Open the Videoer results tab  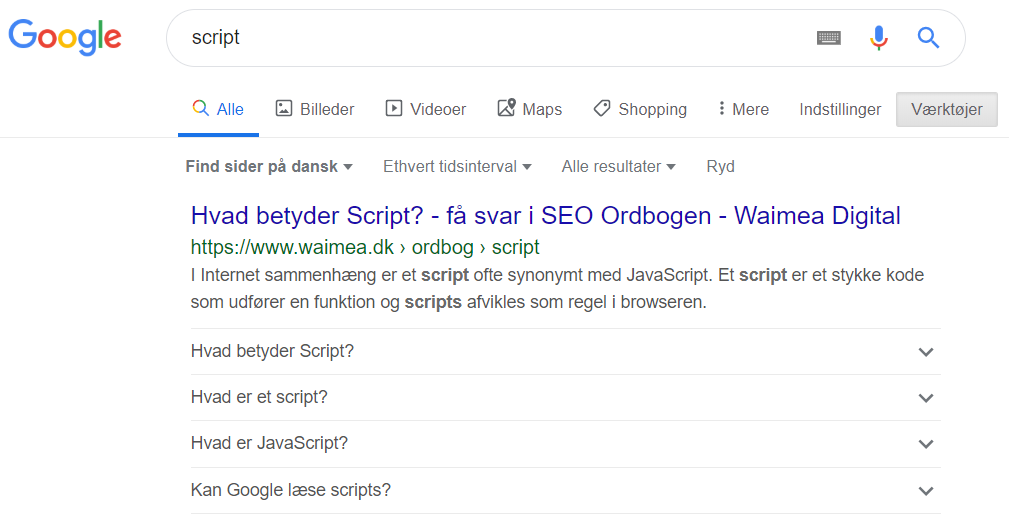coord(426,109)
